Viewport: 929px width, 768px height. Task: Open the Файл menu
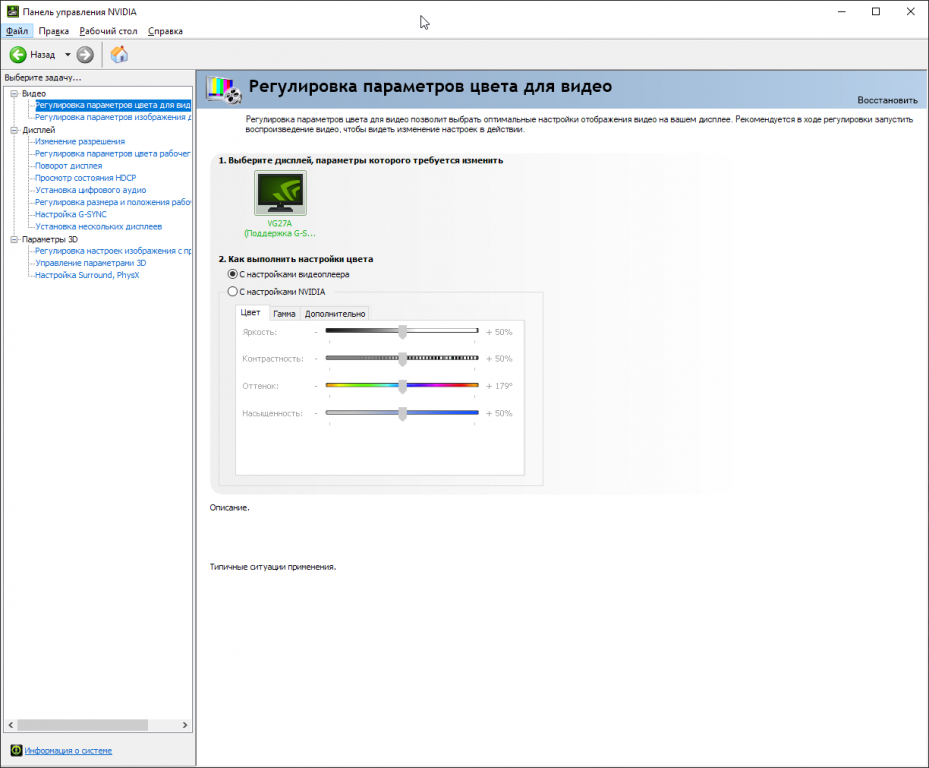click(17, 31)
